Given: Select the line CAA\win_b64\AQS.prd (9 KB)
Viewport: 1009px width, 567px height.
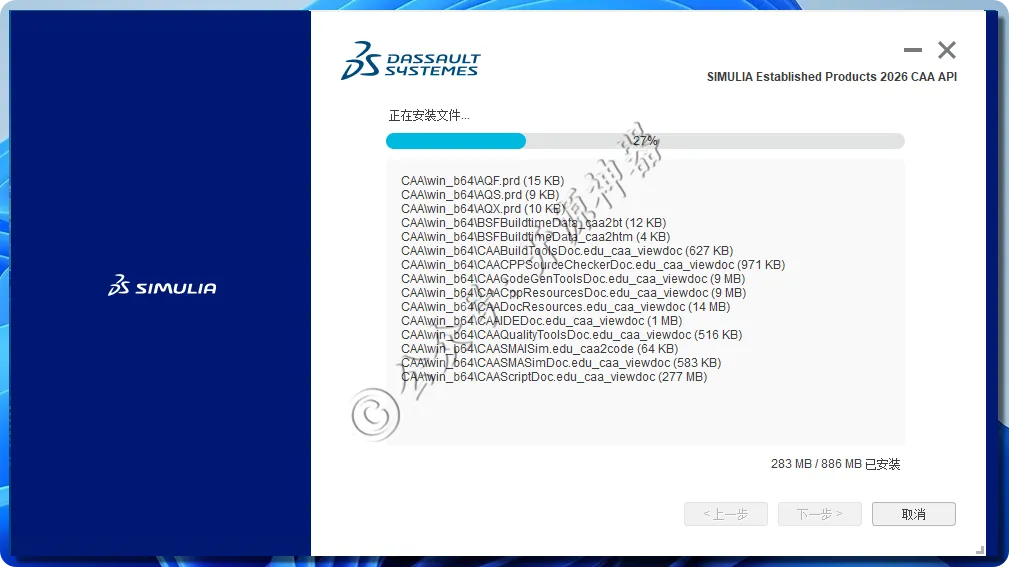Looking at the screenshot, I should tap(480, 195).
